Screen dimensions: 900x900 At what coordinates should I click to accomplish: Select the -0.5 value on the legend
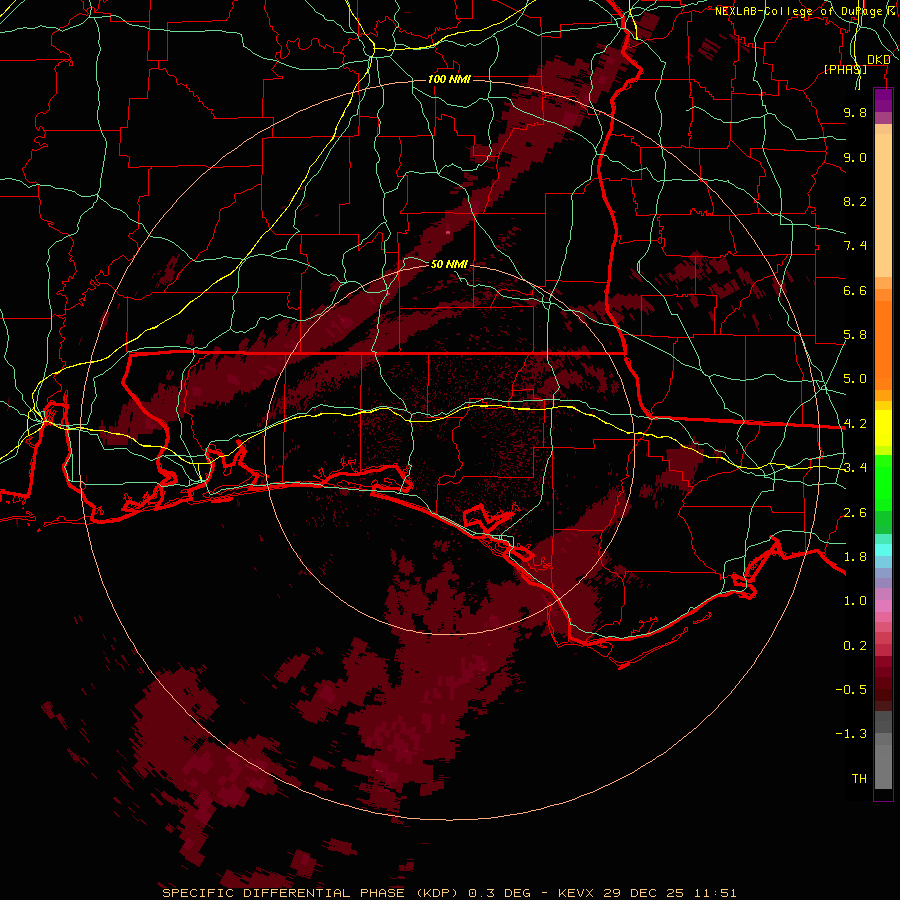click(851, 690)
